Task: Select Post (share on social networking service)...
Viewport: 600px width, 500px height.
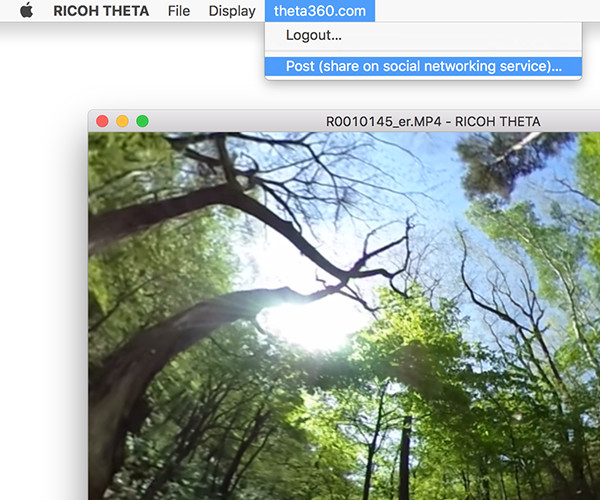Action: click(x=423, y=66)
